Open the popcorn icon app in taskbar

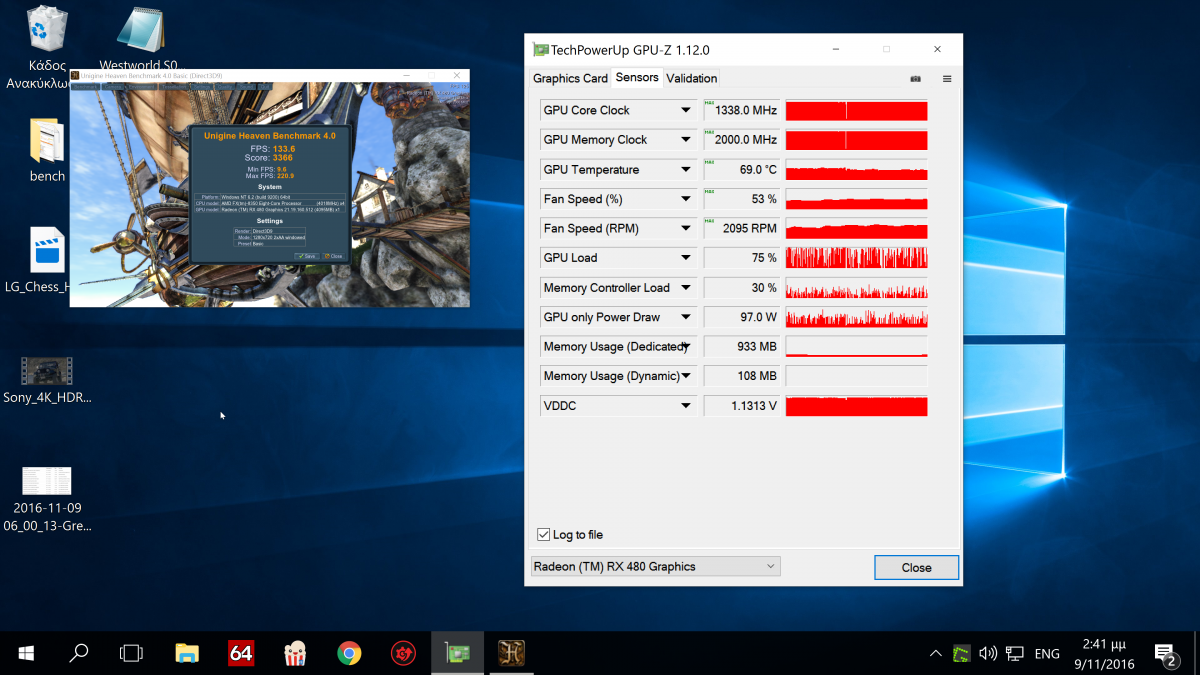(294, 653)
